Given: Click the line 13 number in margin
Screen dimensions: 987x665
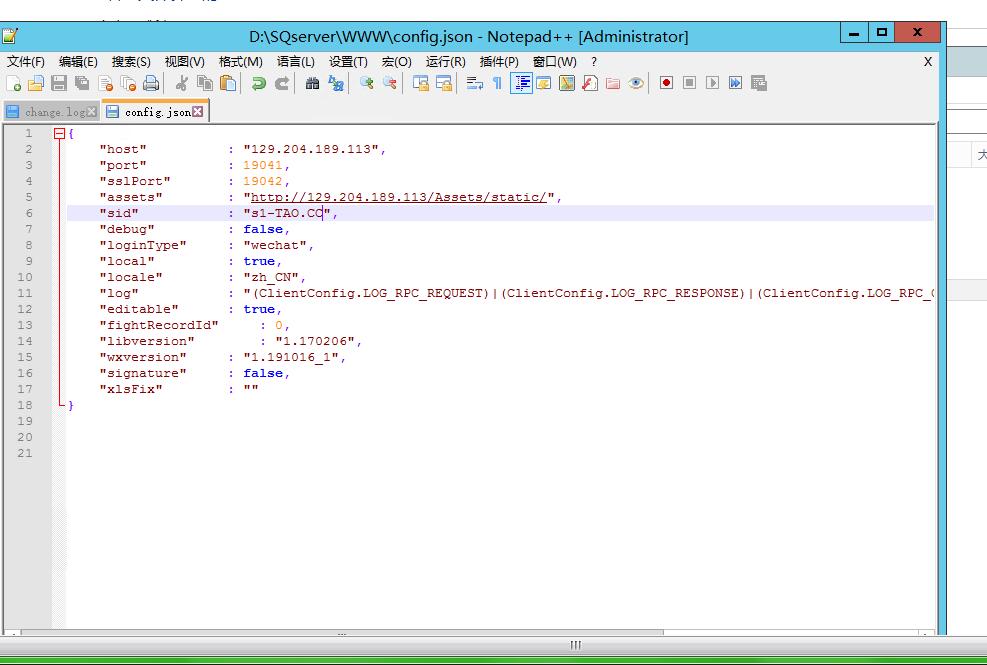Looking at the screenshot, I should [x=25, y=325].
